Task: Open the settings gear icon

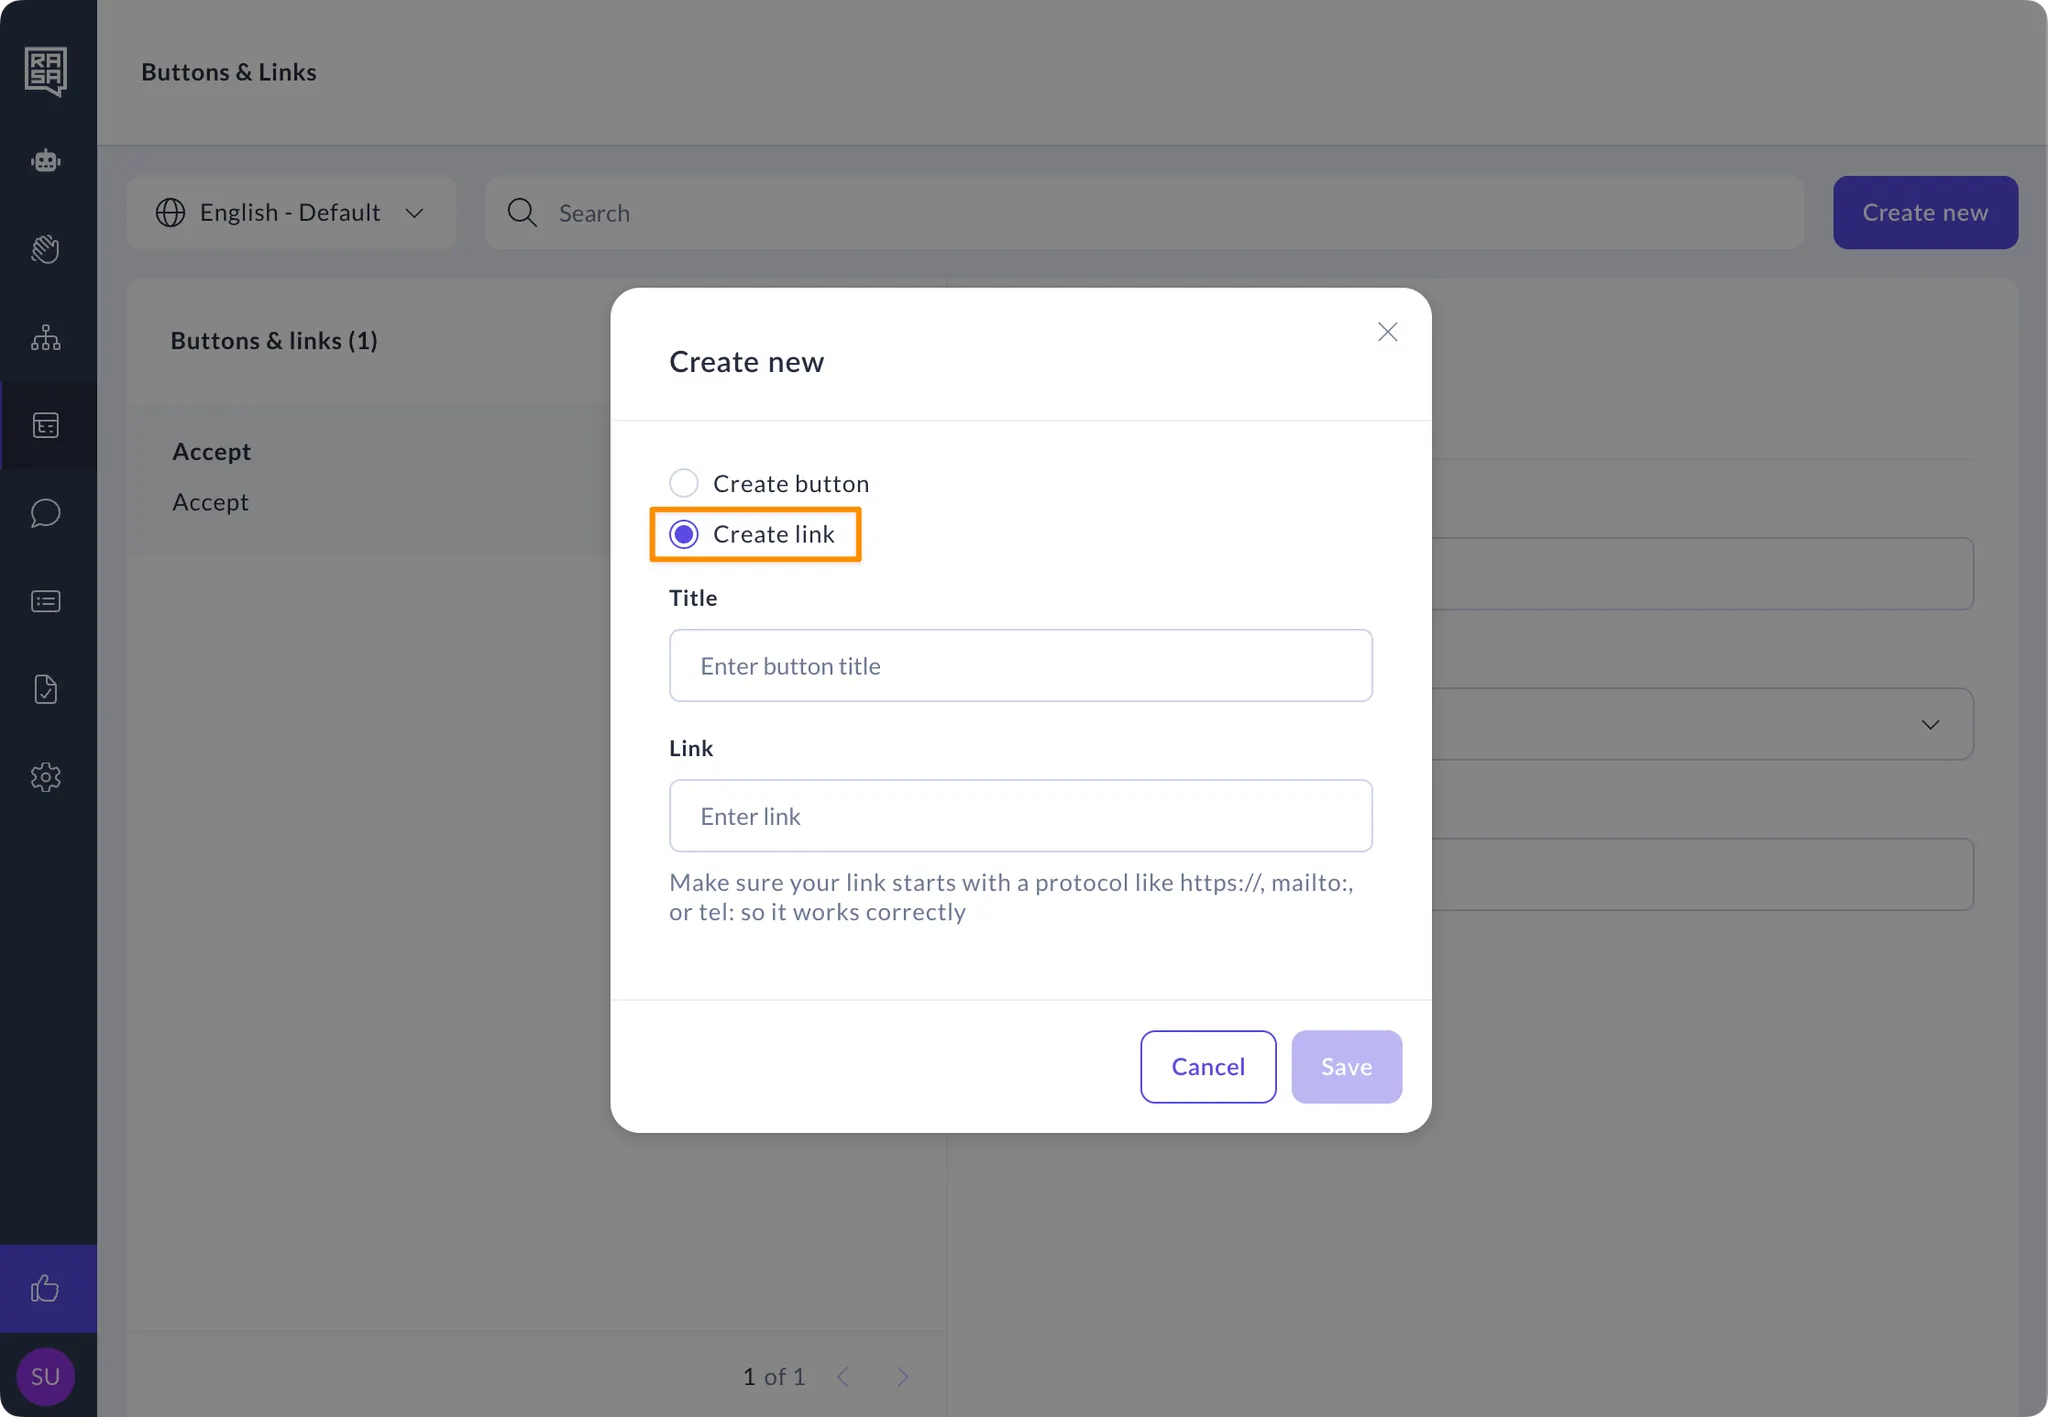Action: (x=46, y=777)
